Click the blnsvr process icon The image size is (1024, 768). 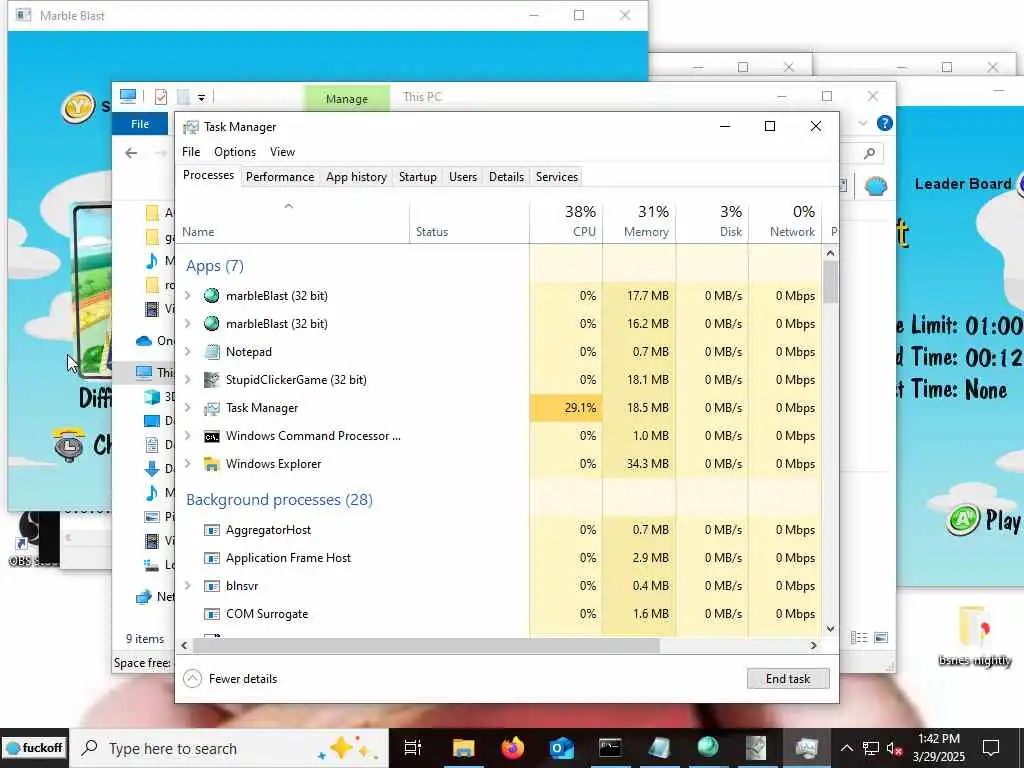[212, 586]
